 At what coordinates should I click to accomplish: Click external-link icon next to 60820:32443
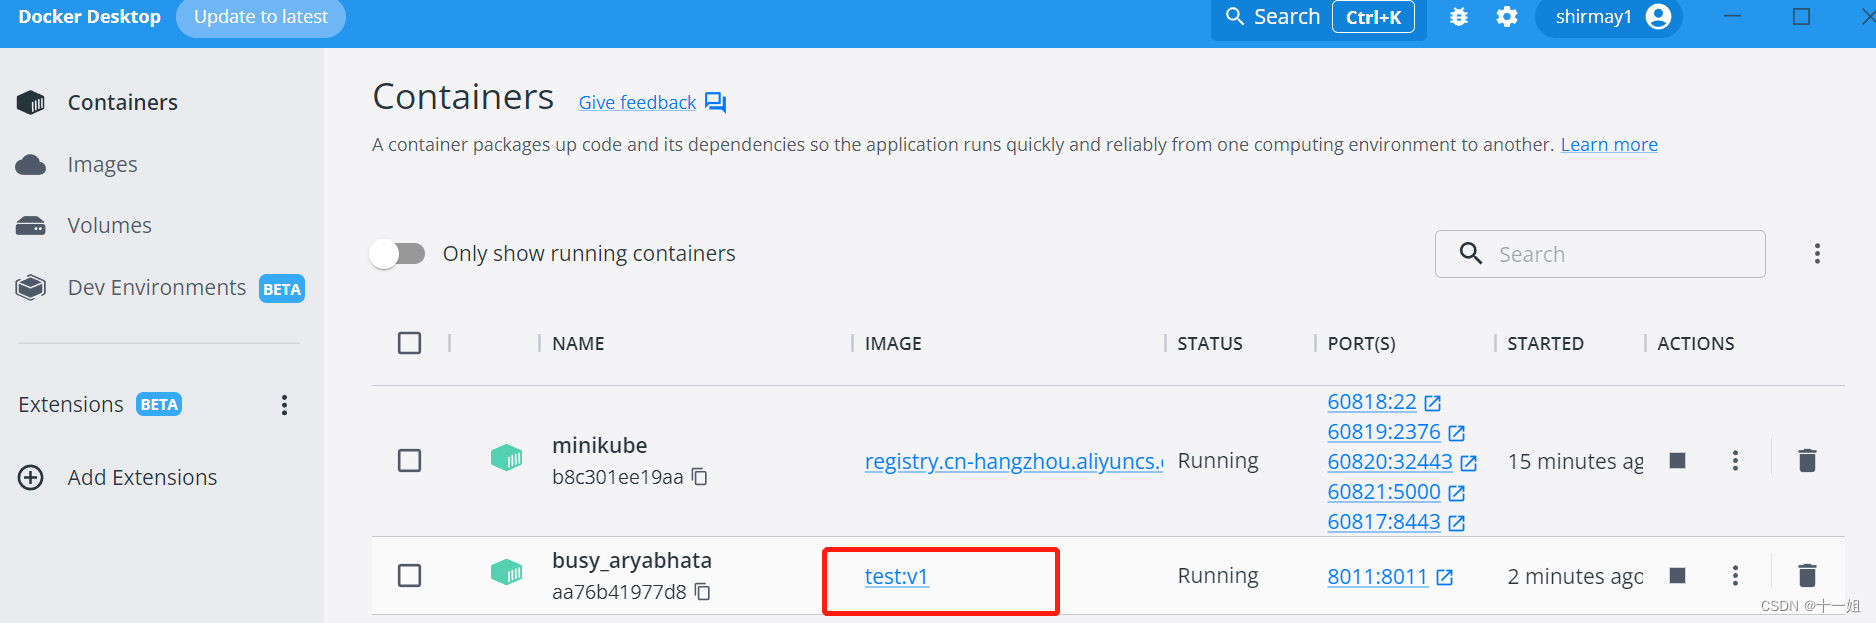1468,463
